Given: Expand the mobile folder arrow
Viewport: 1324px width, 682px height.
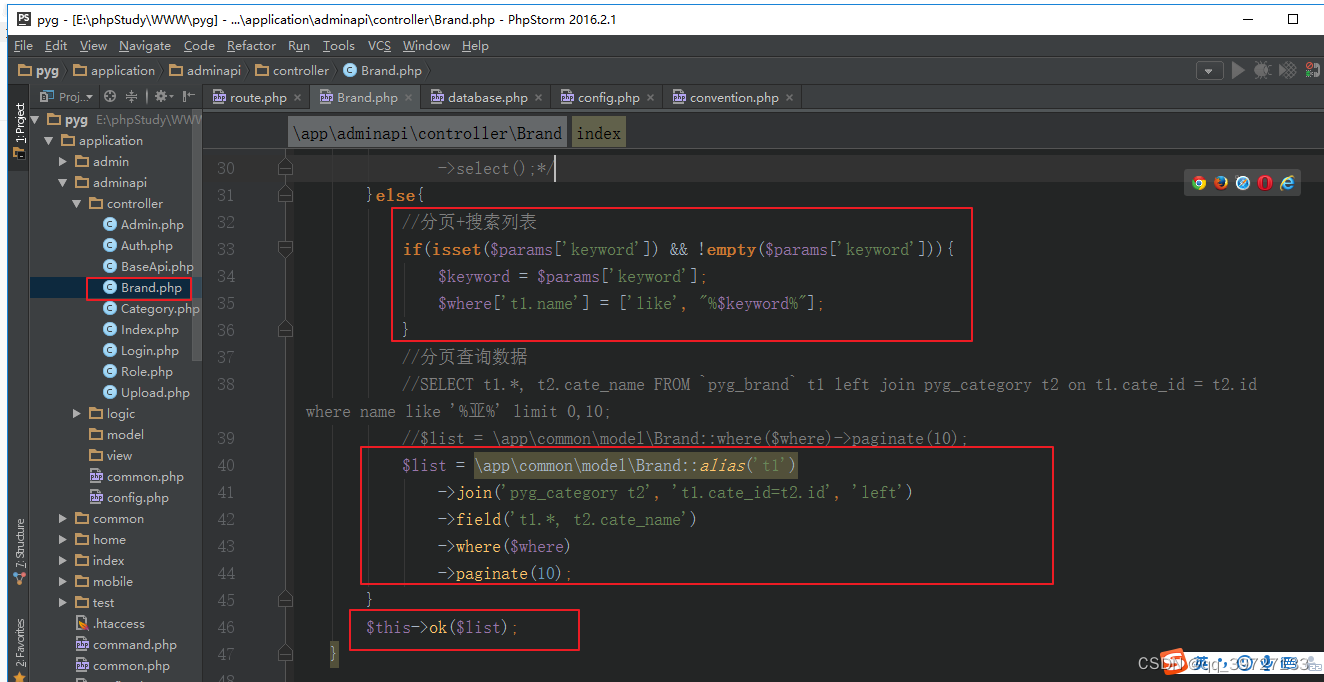Looking at the screenshot, I should click(64, 581).
